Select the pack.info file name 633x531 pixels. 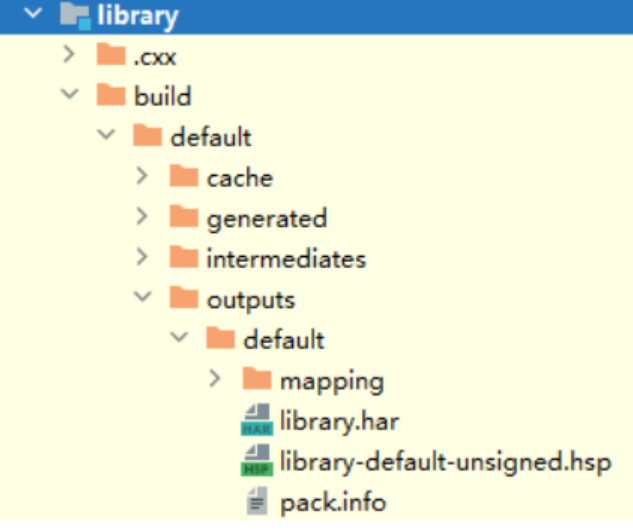coord(333,501)
